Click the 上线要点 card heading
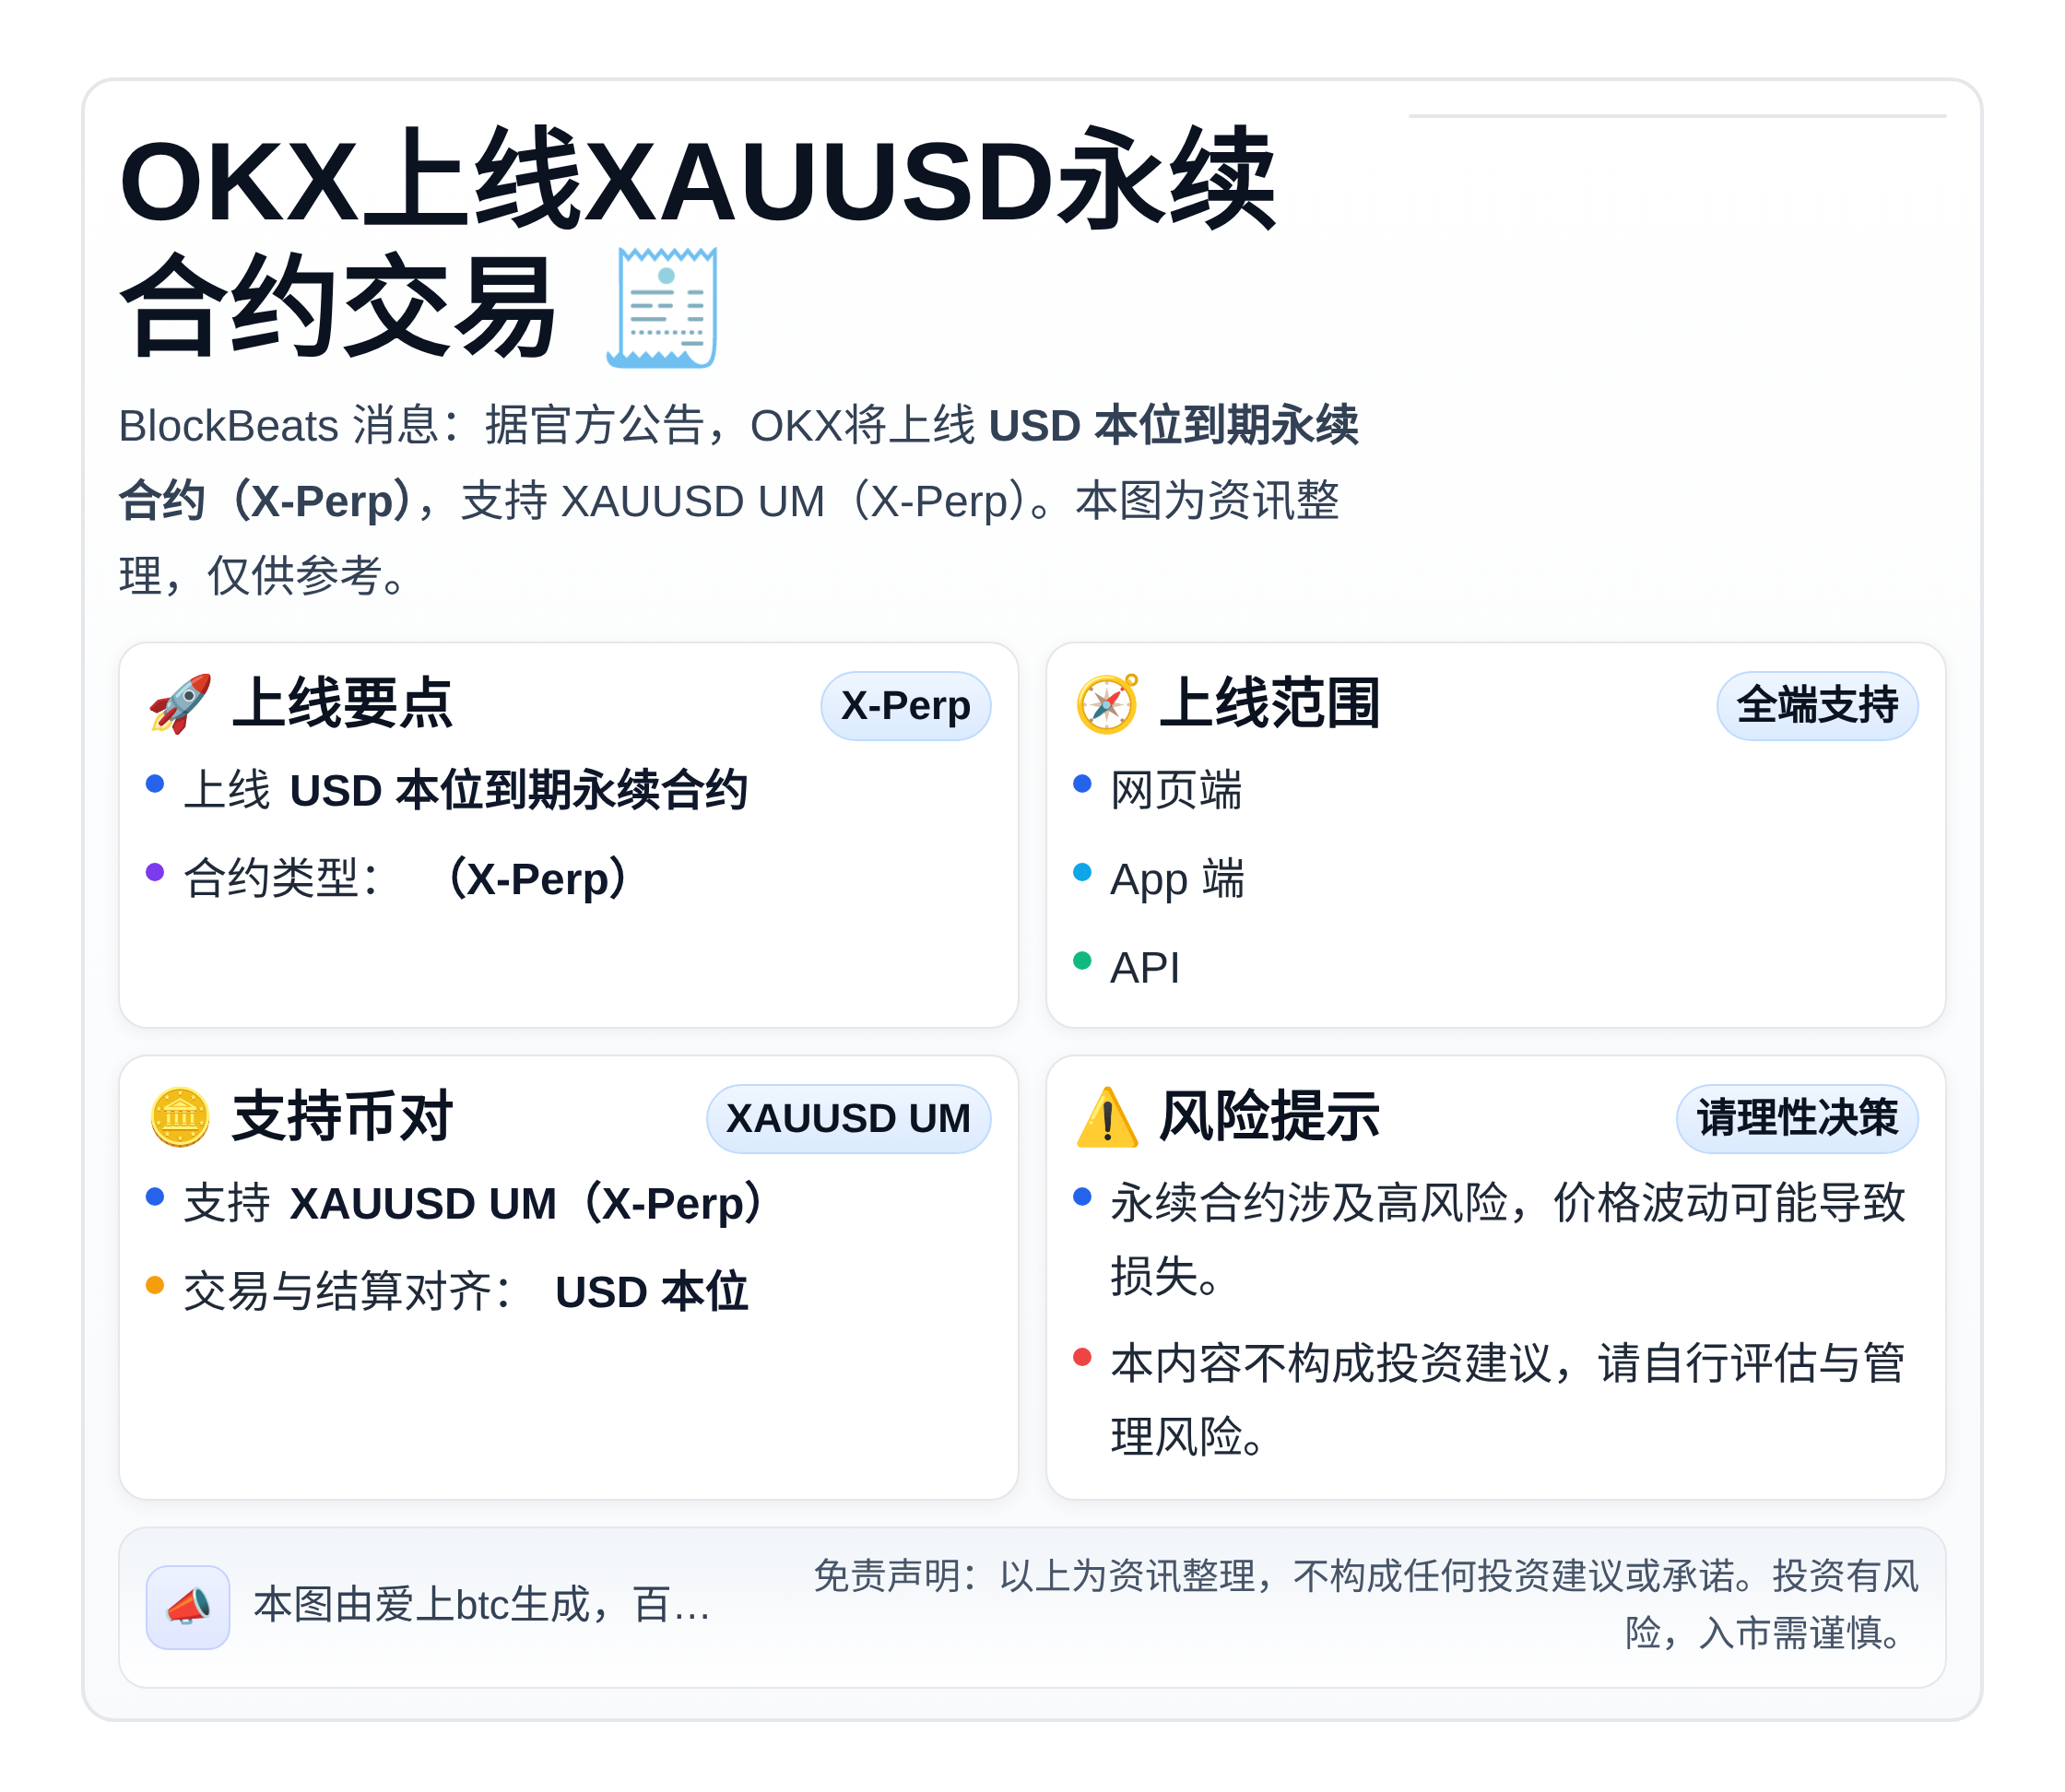The height and width of the screenshot is (1792, 2065). [x=342, y=704]
